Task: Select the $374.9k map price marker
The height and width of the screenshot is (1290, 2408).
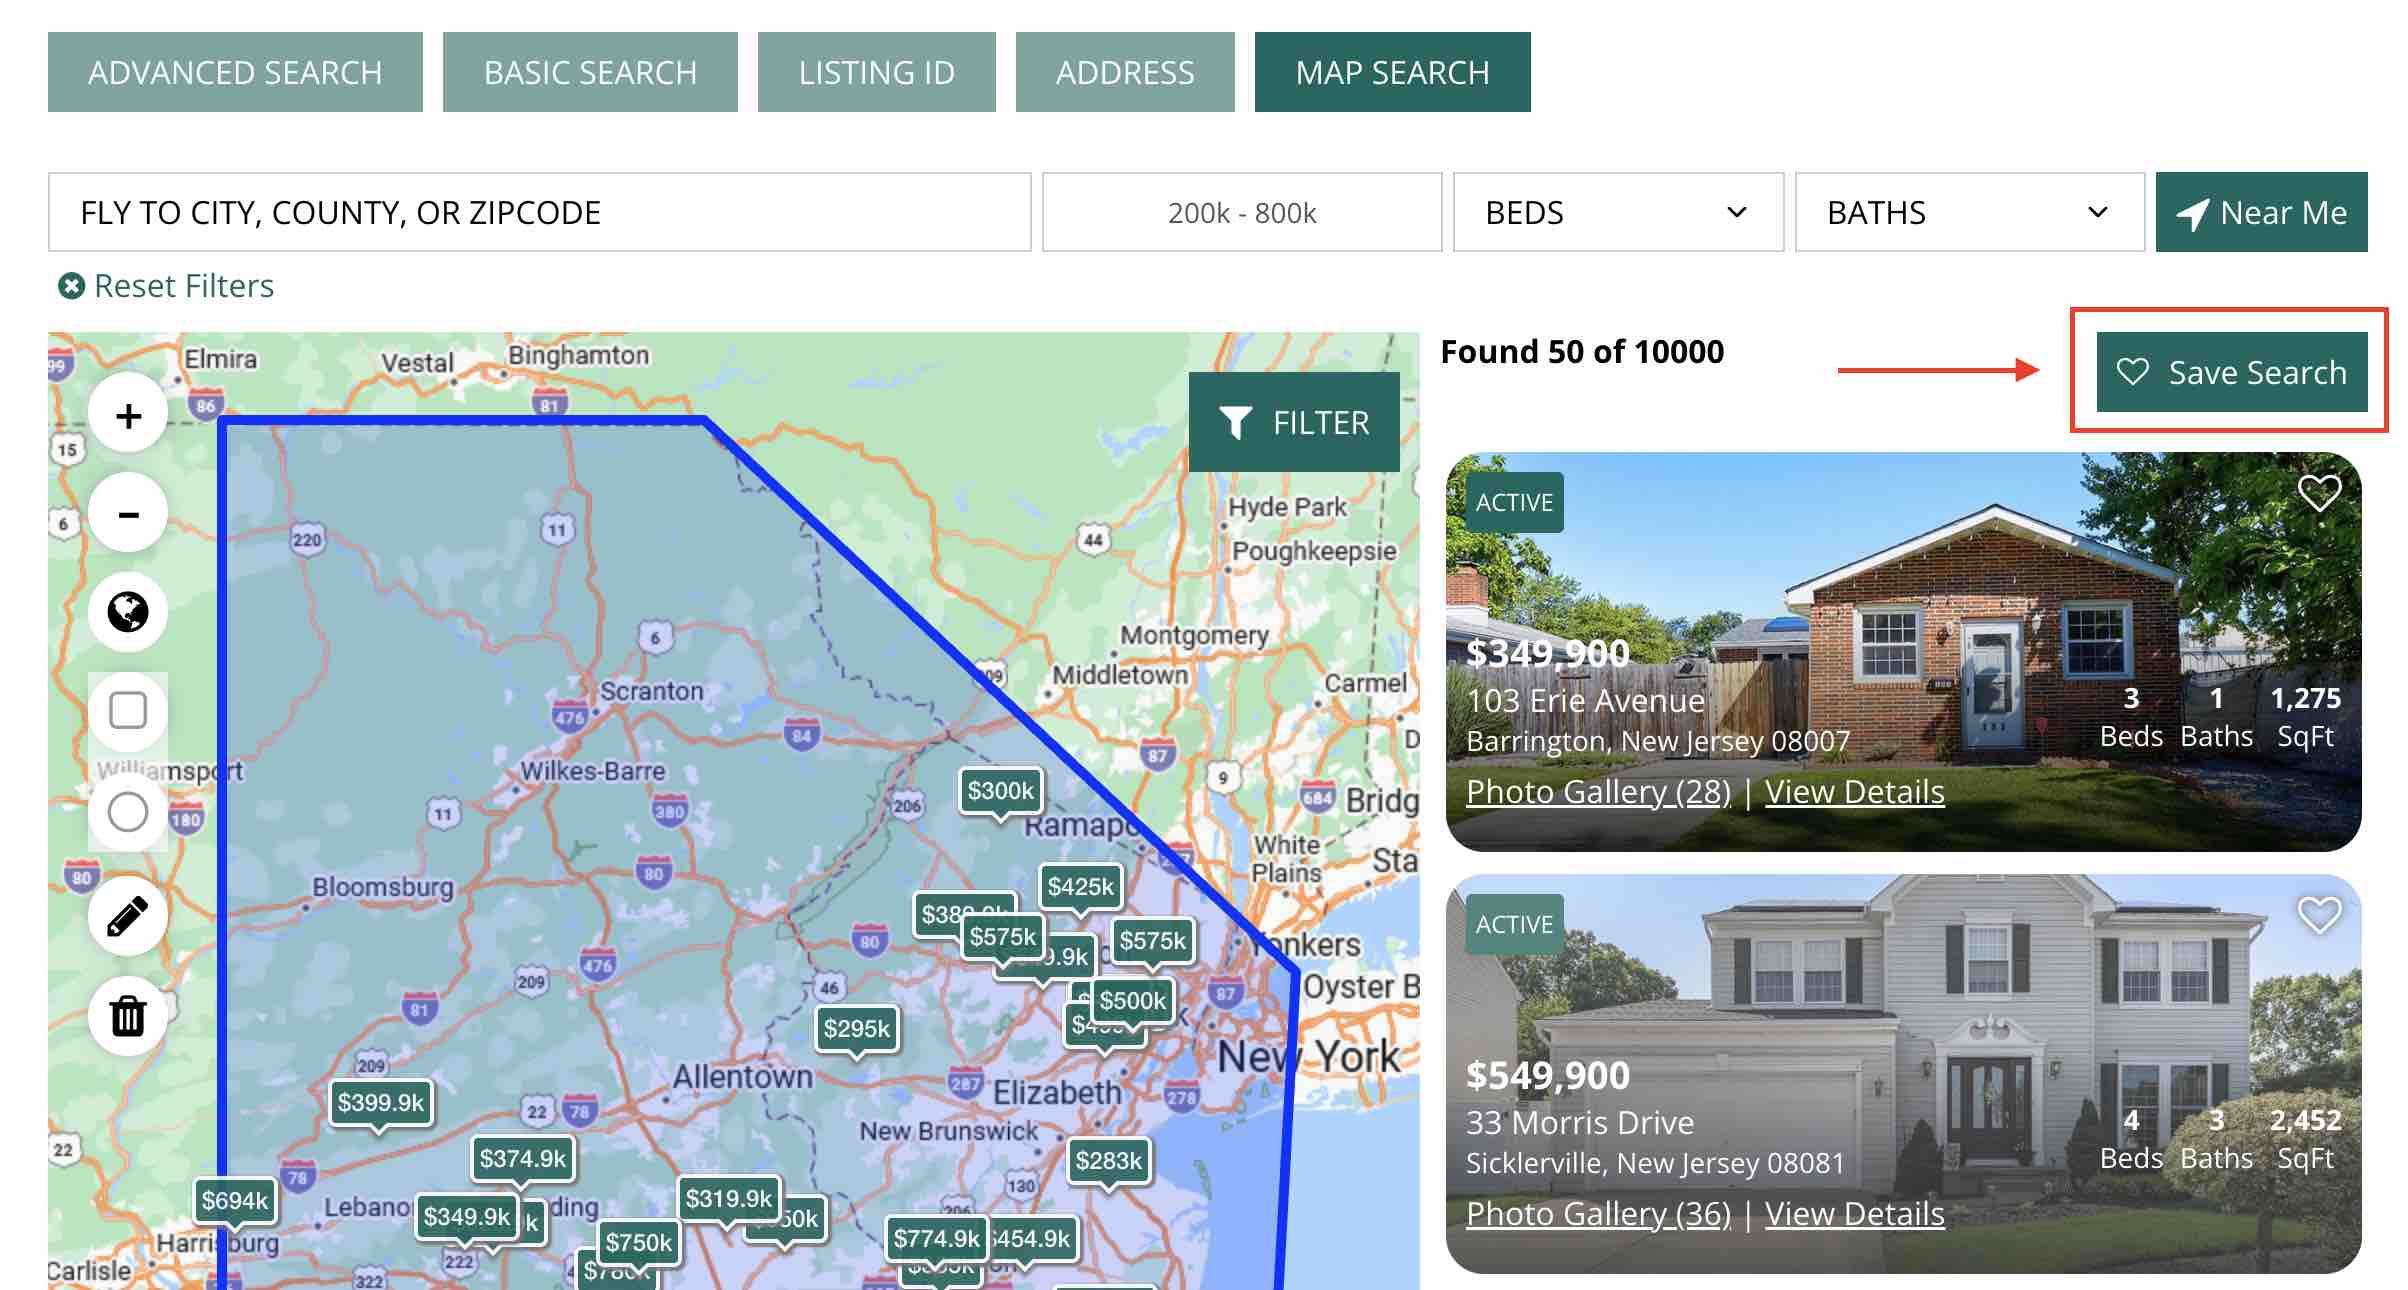Action: (523, 1159)
